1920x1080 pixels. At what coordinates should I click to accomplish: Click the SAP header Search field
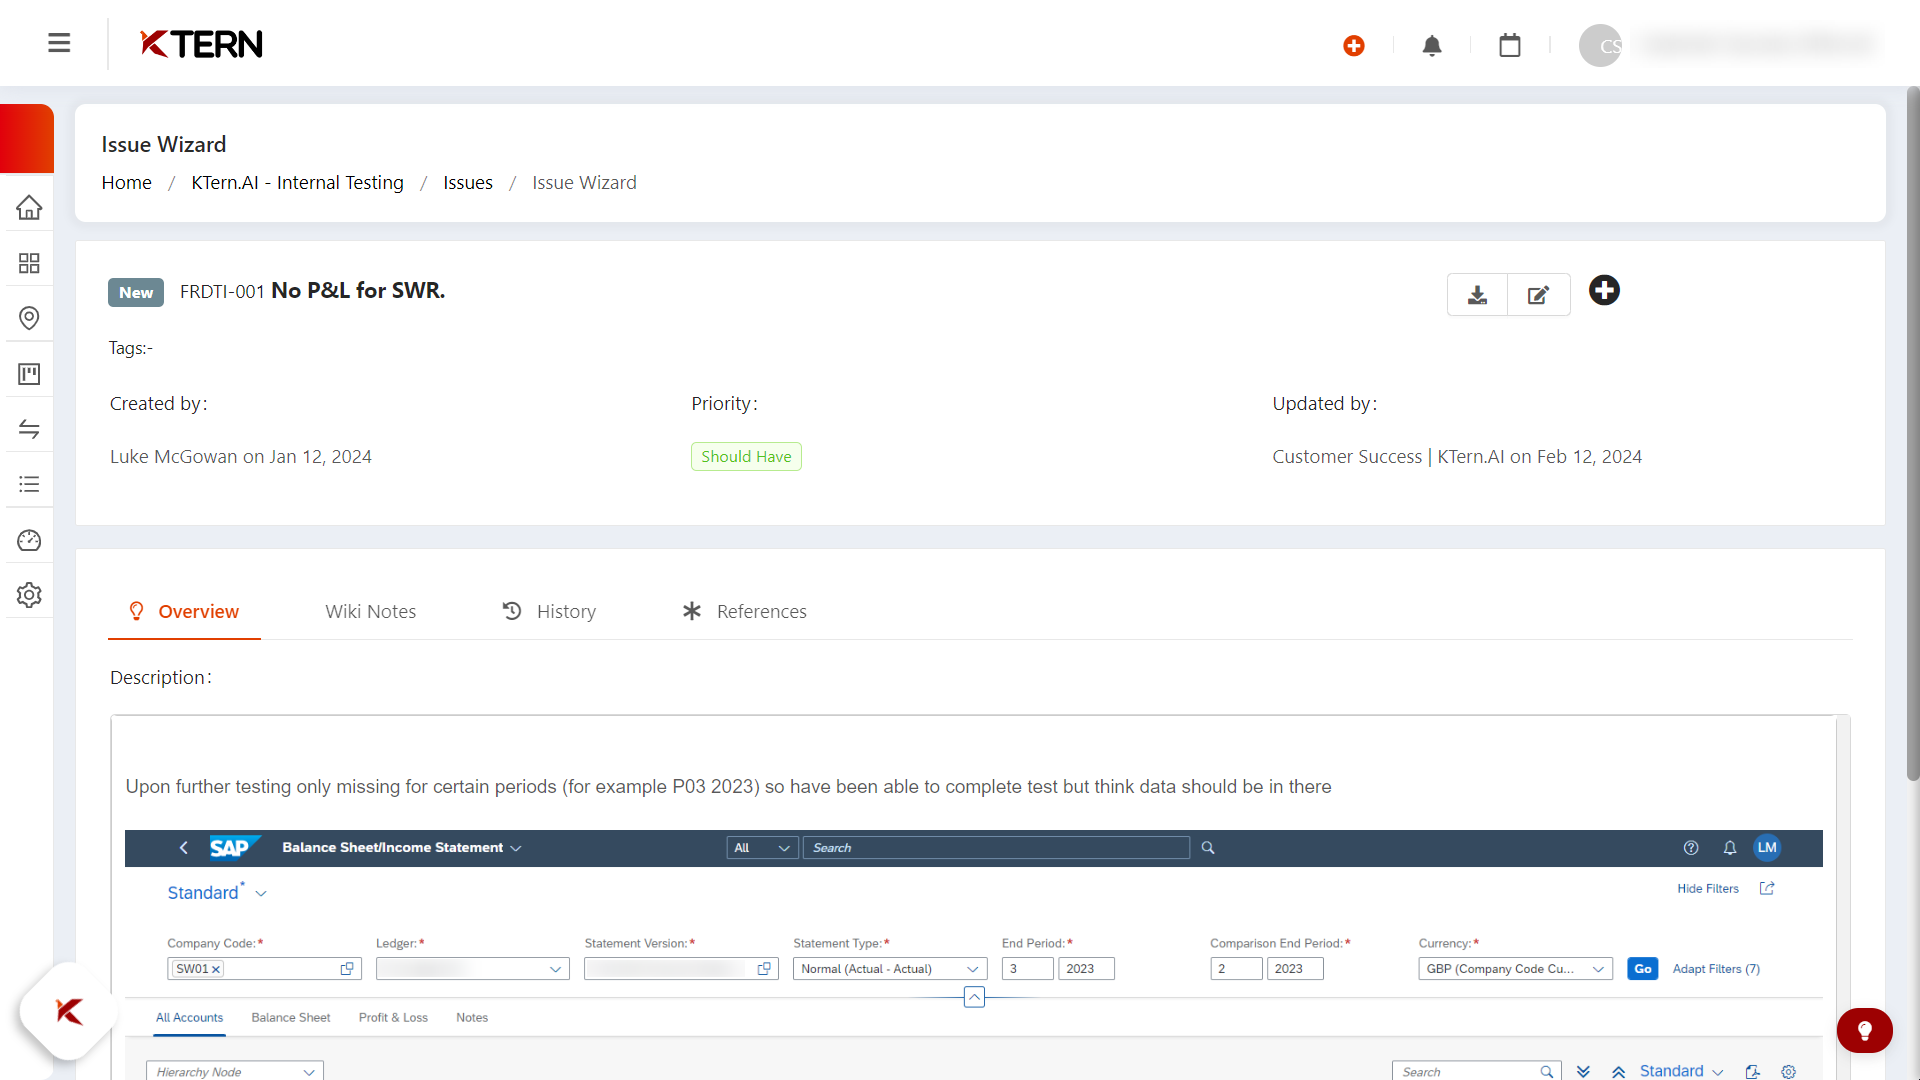(996, 848)
